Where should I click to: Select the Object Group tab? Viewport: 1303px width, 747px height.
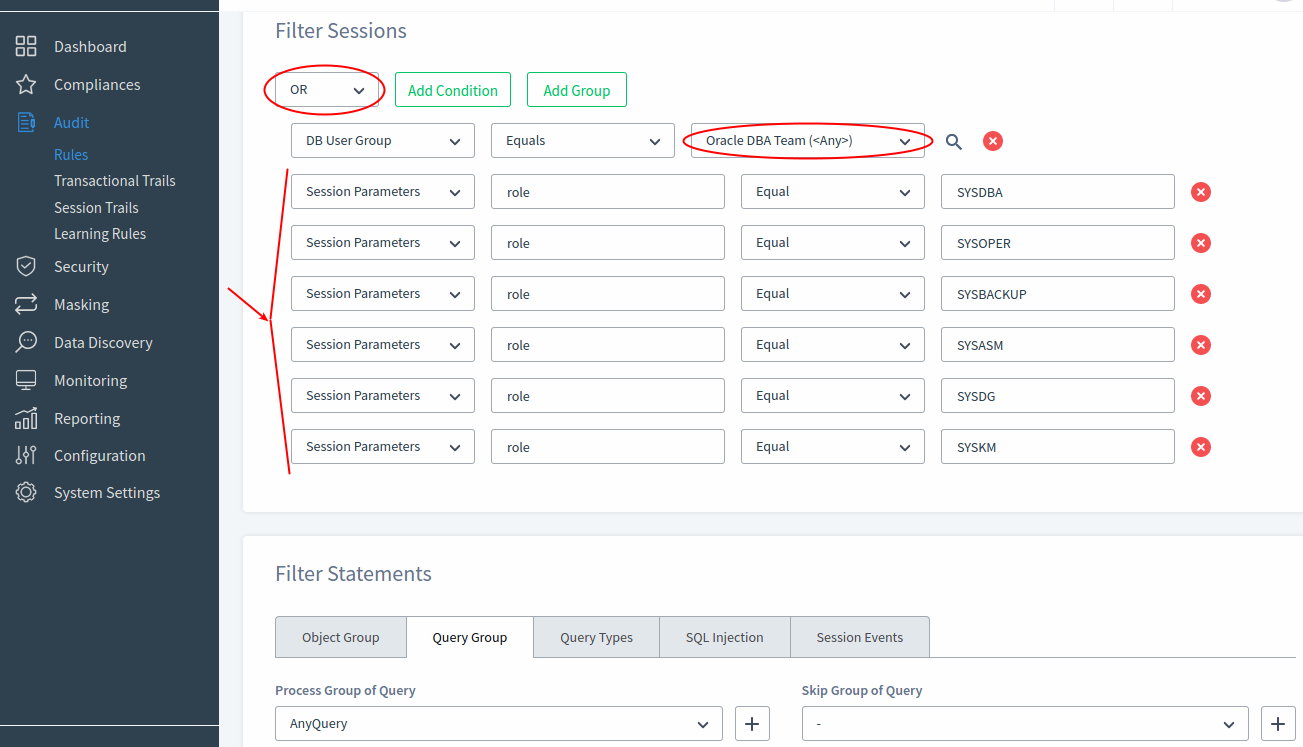340,637
